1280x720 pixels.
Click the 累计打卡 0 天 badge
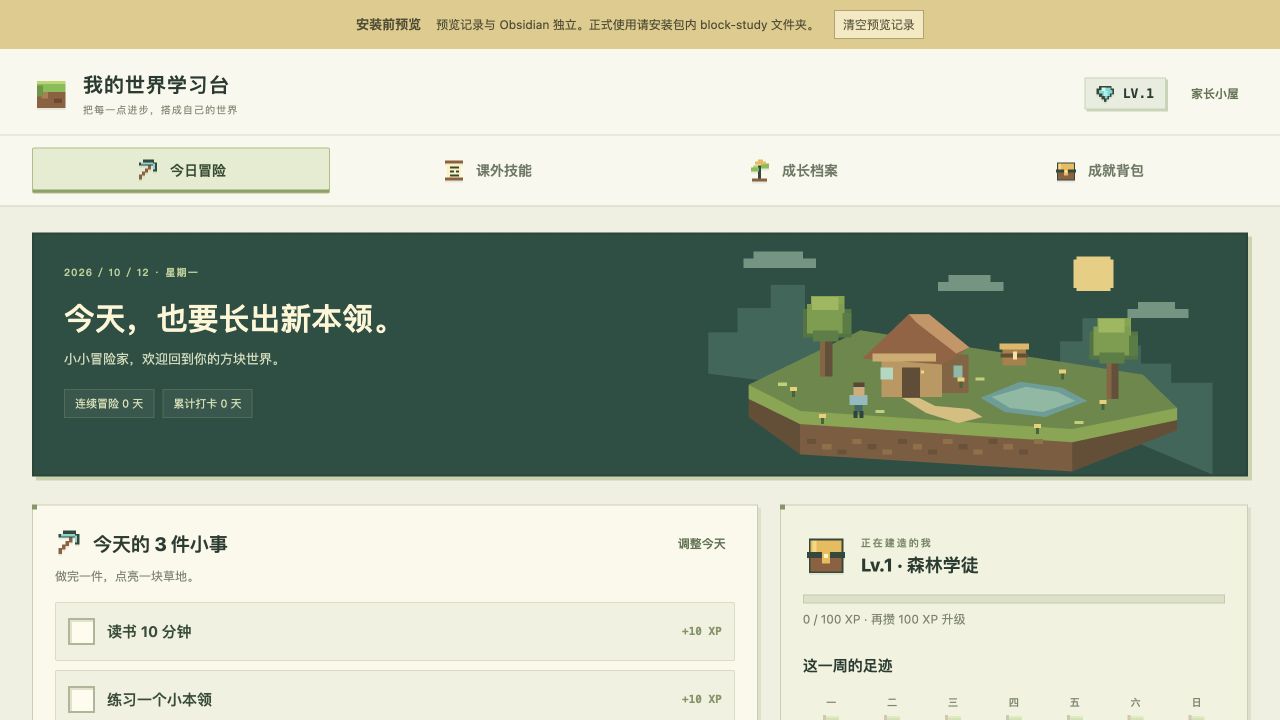[207, 404]
